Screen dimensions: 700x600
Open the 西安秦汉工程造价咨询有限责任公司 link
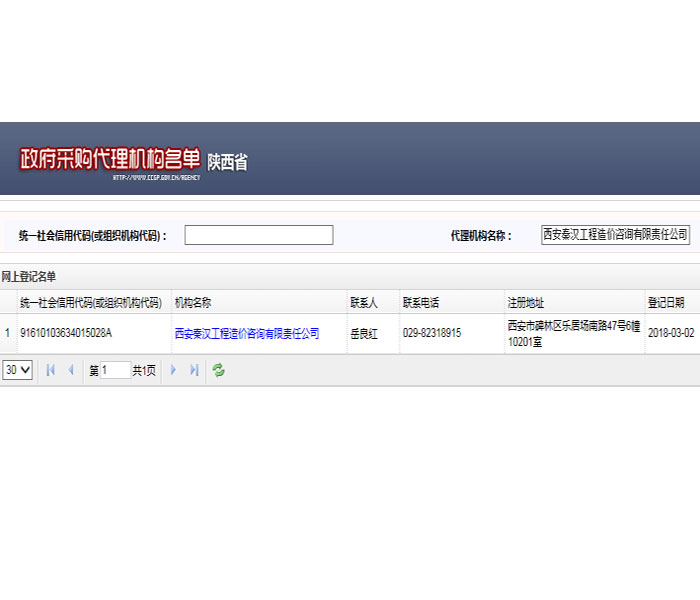pos(246,334)
